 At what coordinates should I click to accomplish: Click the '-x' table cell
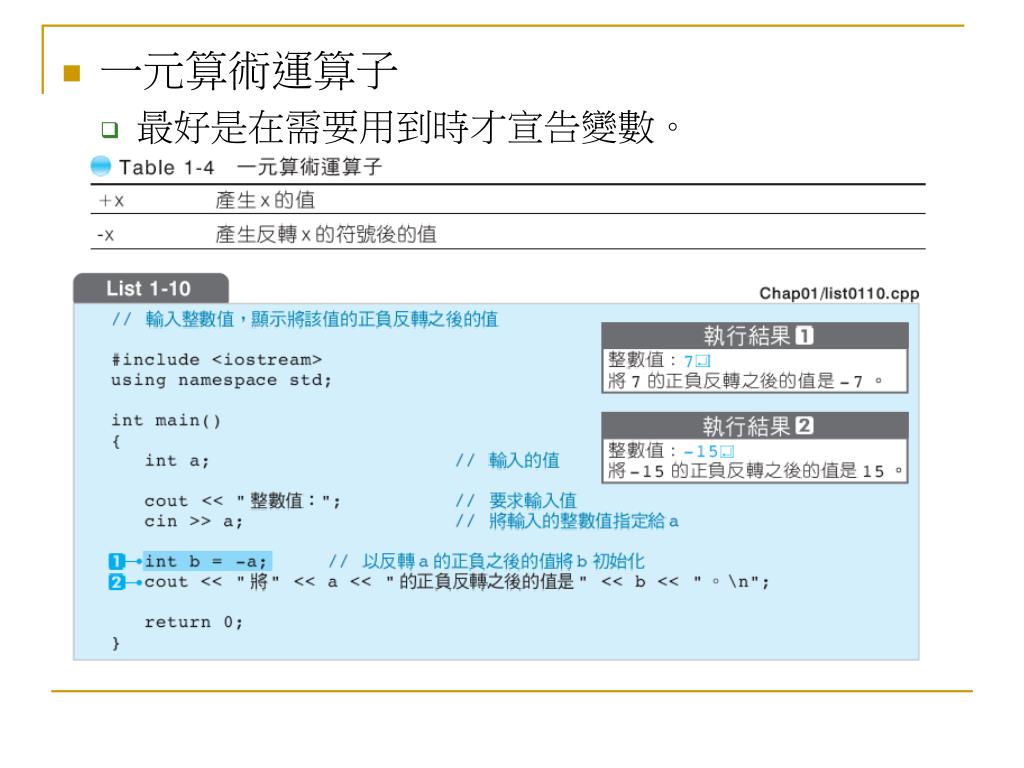coord(105,234)
